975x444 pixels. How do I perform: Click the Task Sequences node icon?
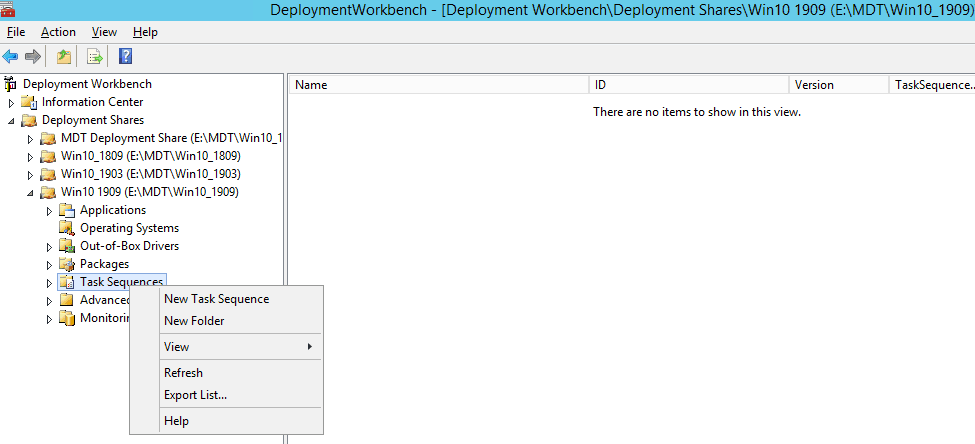tap(67, 282)
